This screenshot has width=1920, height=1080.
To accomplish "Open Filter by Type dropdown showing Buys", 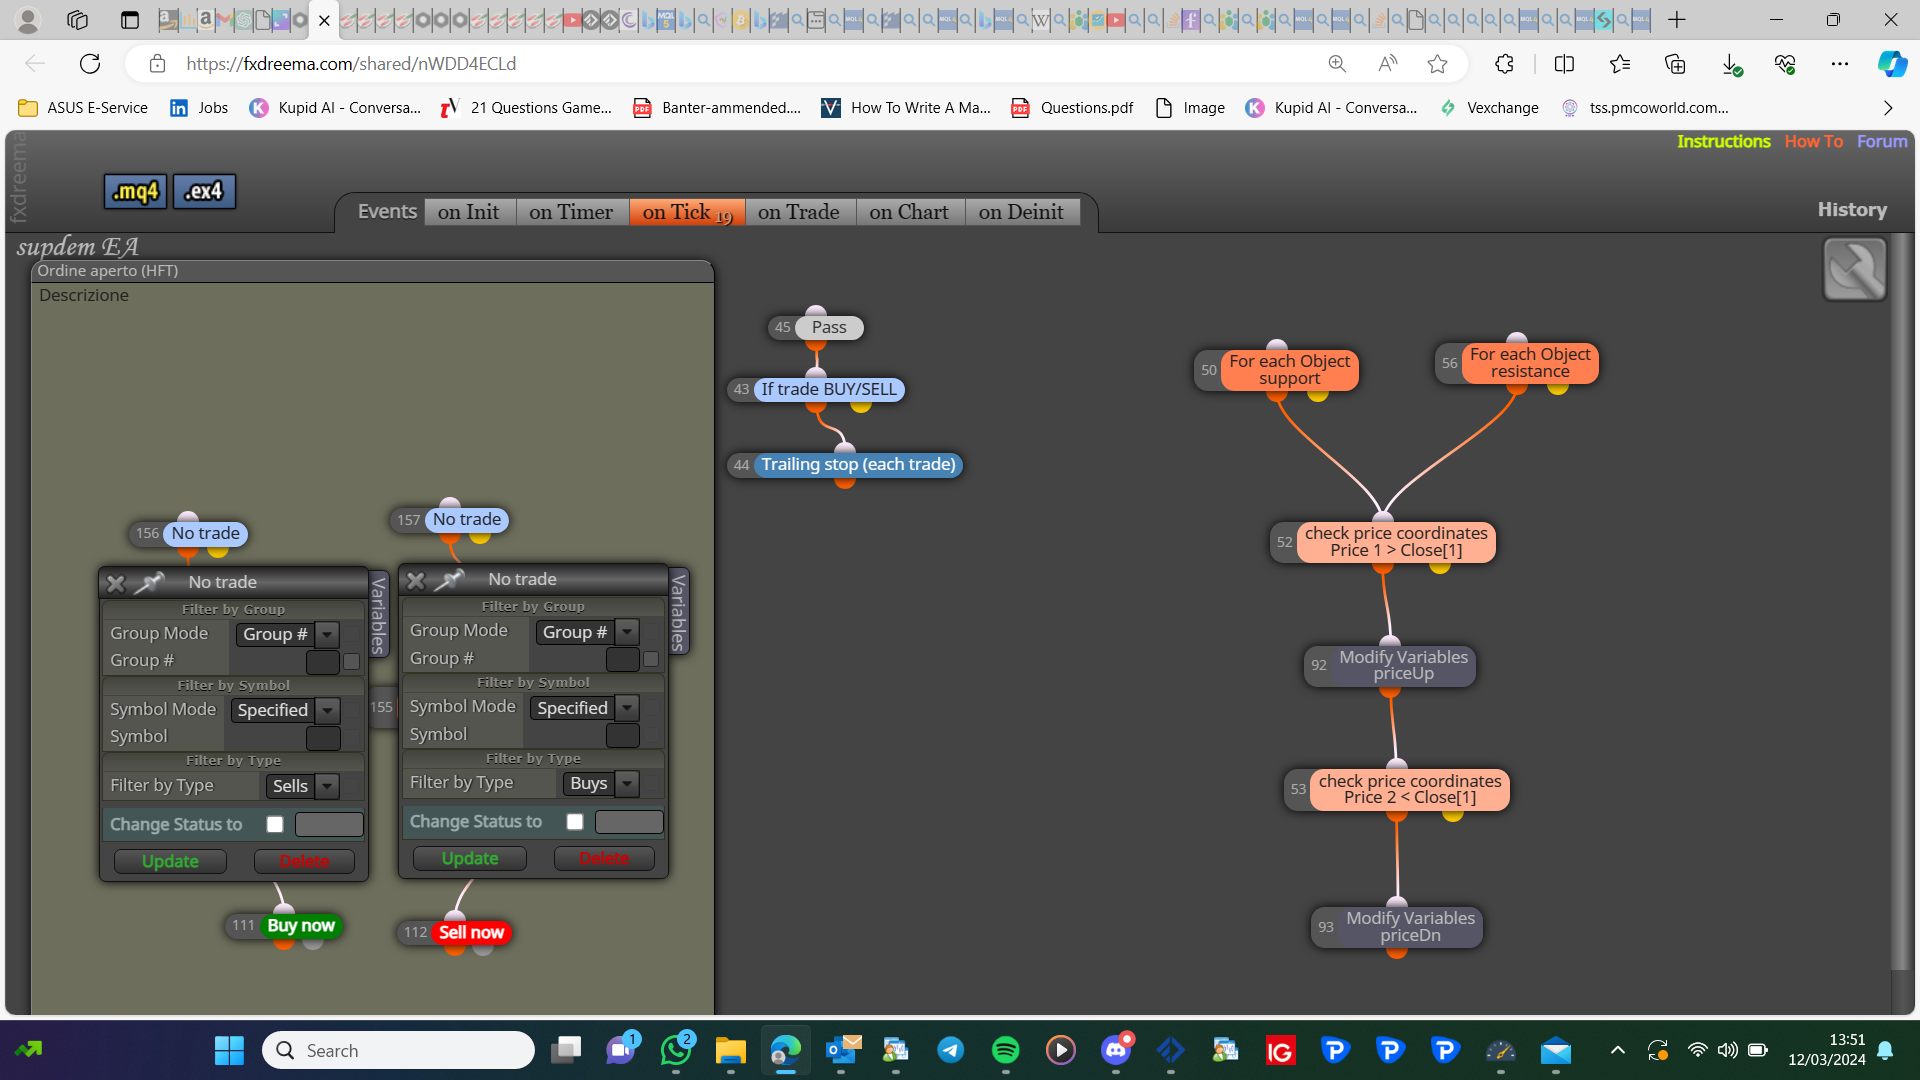I will [x=601, y=783].
